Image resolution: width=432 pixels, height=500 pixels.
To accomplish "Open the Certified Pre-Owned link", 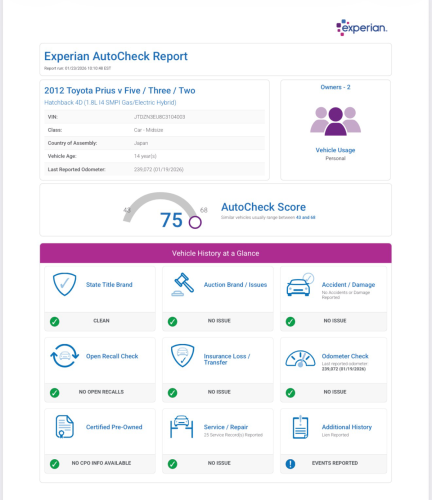I will pyautogui.click(x=114, y=427).
